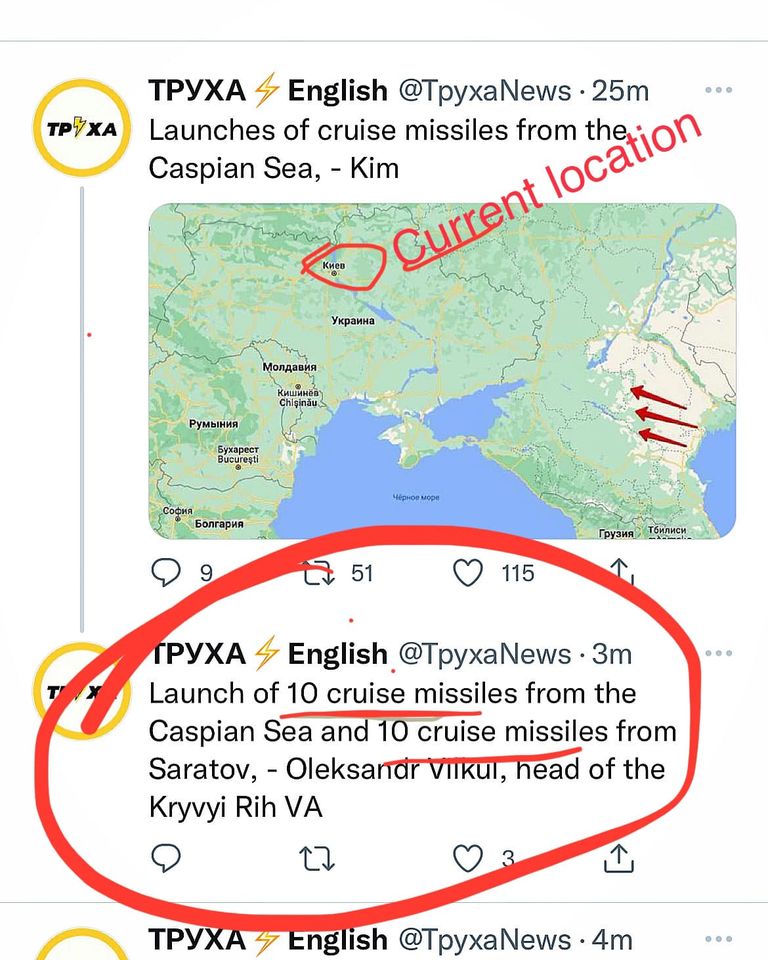This screenshot has height=960, width=768.
Task: Share the Kryvyi Rih VA tweet
Action: tap(619, 858)
